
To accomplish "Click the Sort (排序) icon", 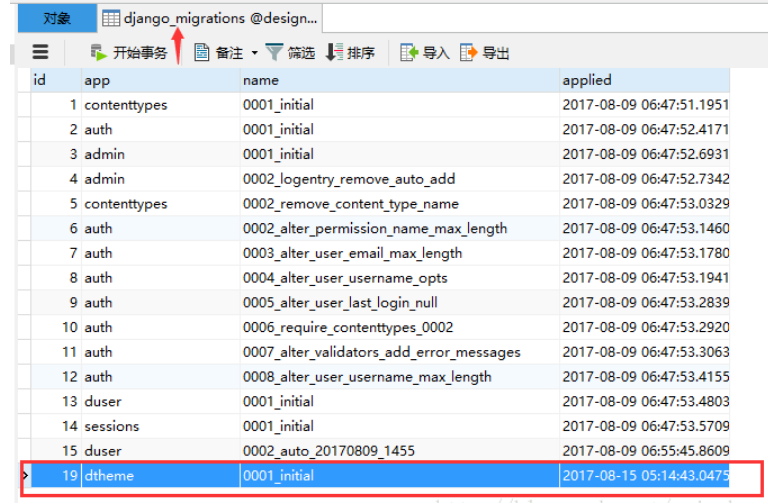I will 335,52.
